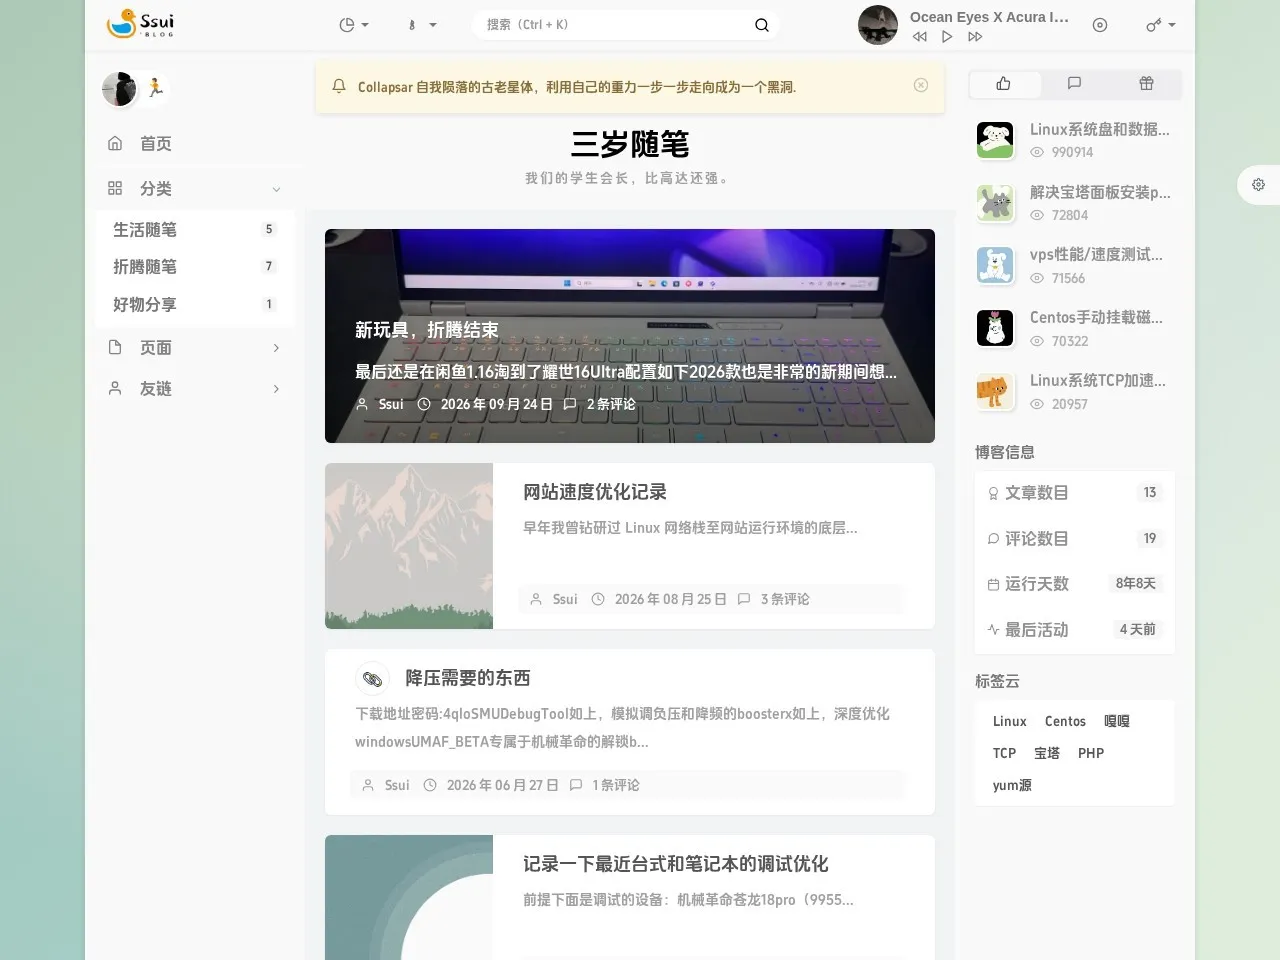Screen dimensions: 1280x960
Task: Open the post 降压需要的东西
Action: point(468,678)
